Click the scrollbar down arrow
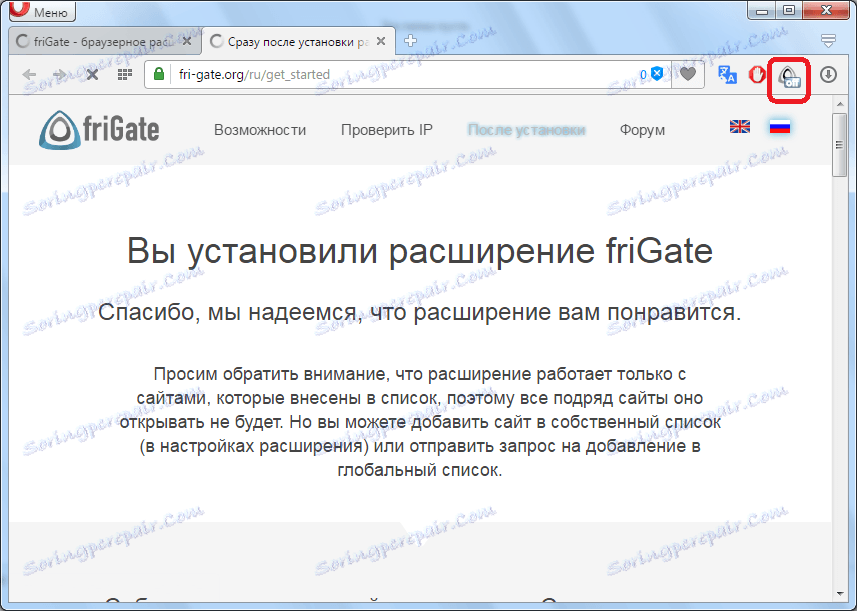857x611 pixels. (x=839, y=594)
